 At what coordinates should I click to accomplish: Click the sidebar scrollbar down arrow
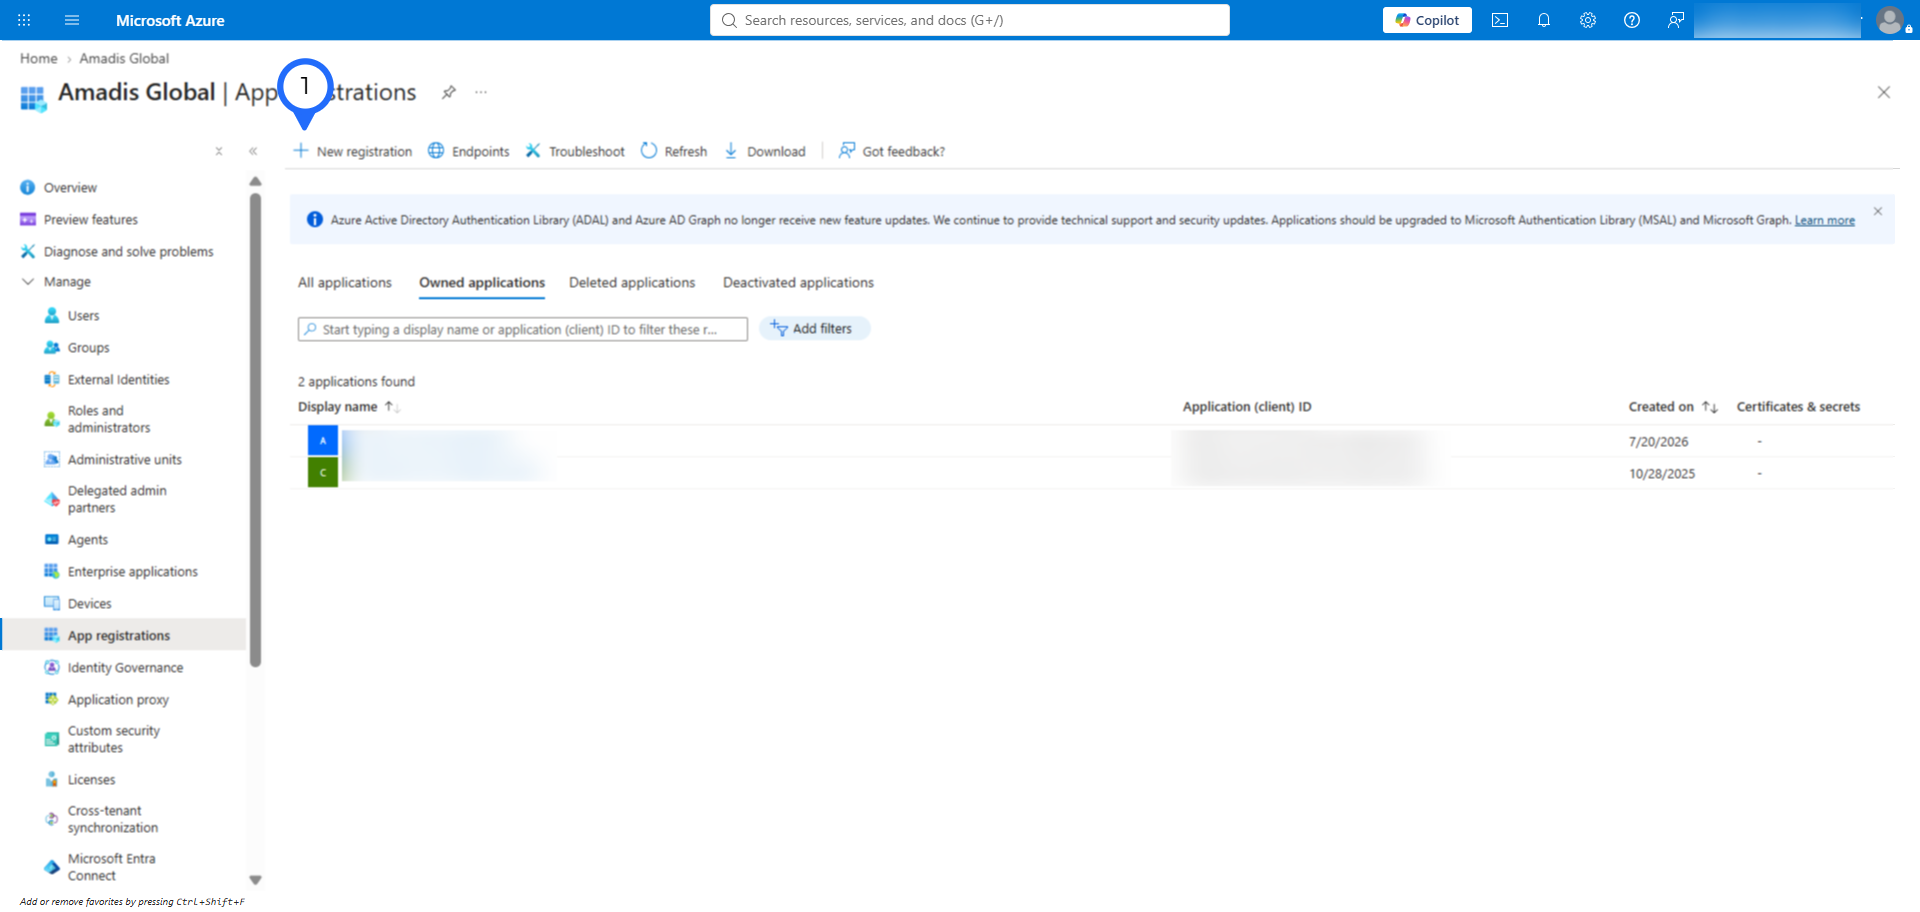(255, 880)
